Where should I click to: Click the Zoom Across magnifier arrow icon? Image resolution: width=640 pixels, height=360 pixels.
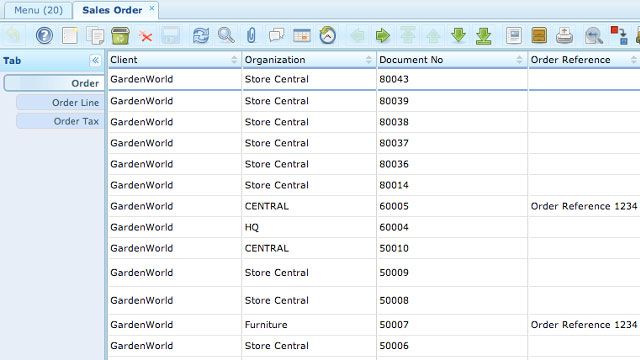tap(593, 36)
